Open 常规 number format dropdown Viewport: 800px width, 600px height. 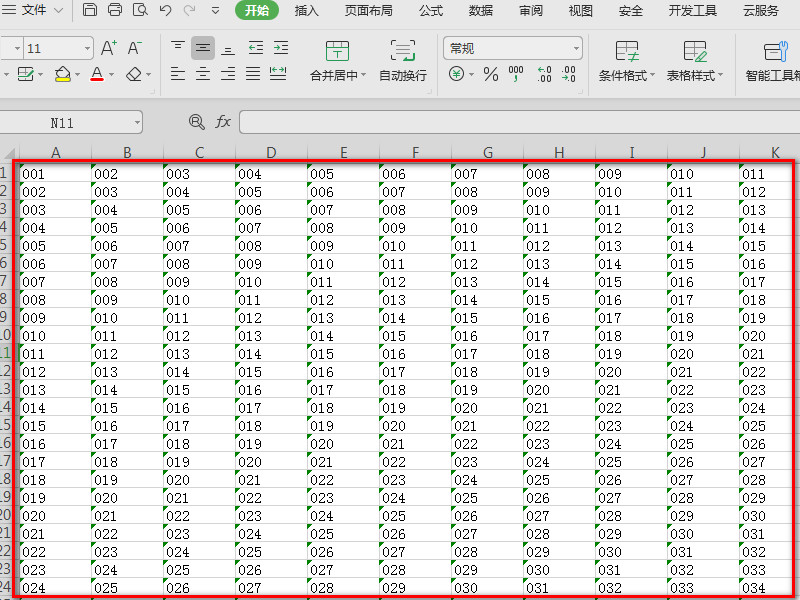(576, 48)
